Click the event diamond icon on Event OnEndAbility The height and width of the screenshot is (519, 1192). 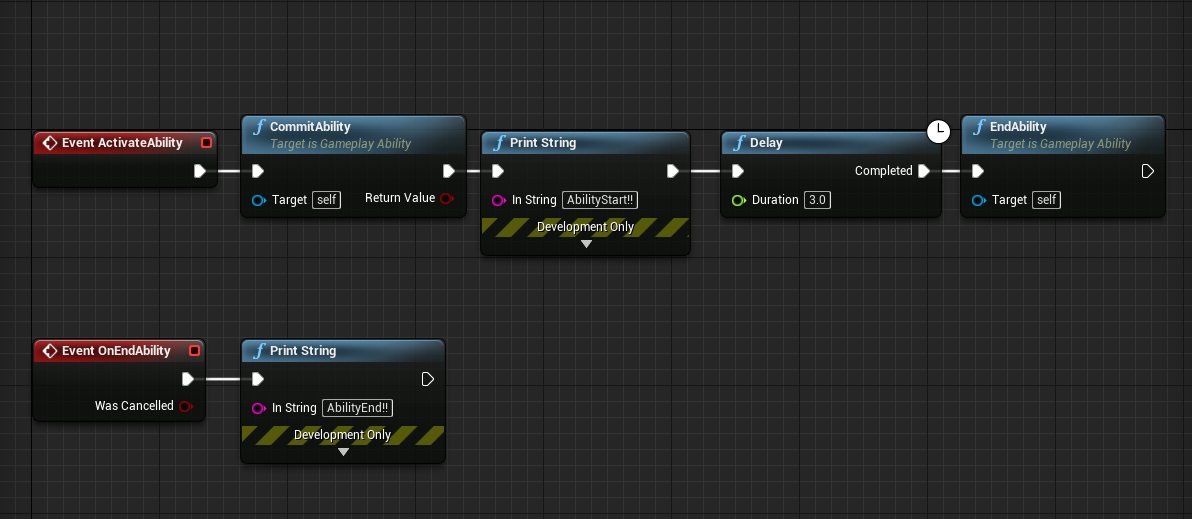[49, 350]
